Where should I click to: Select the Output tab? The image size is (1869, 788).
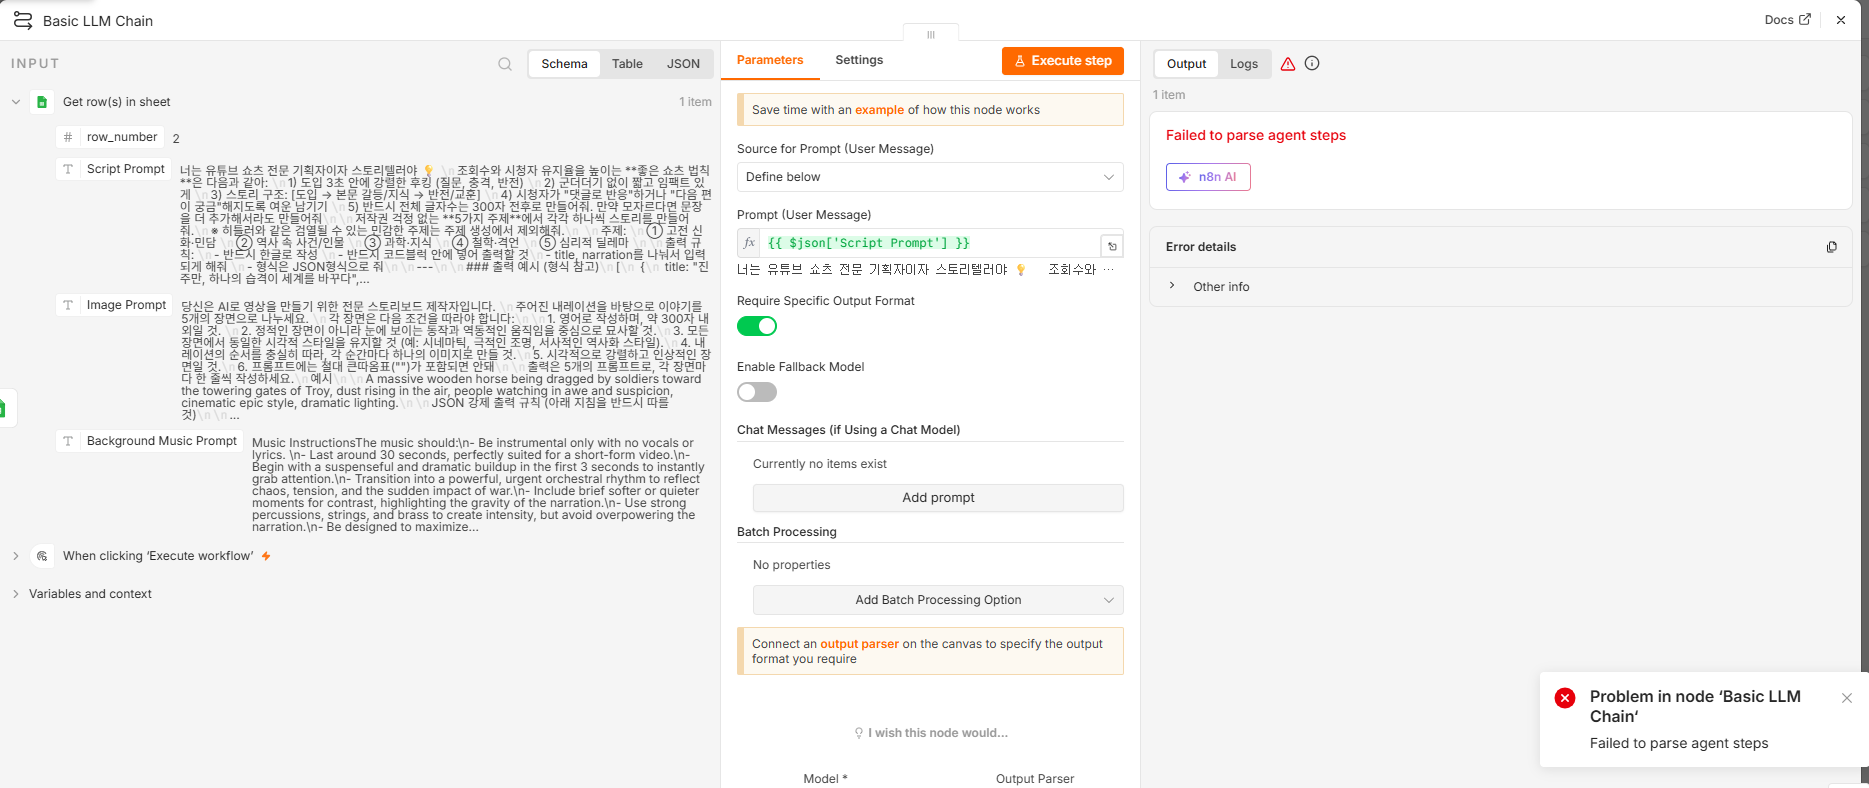(1186, 64)
